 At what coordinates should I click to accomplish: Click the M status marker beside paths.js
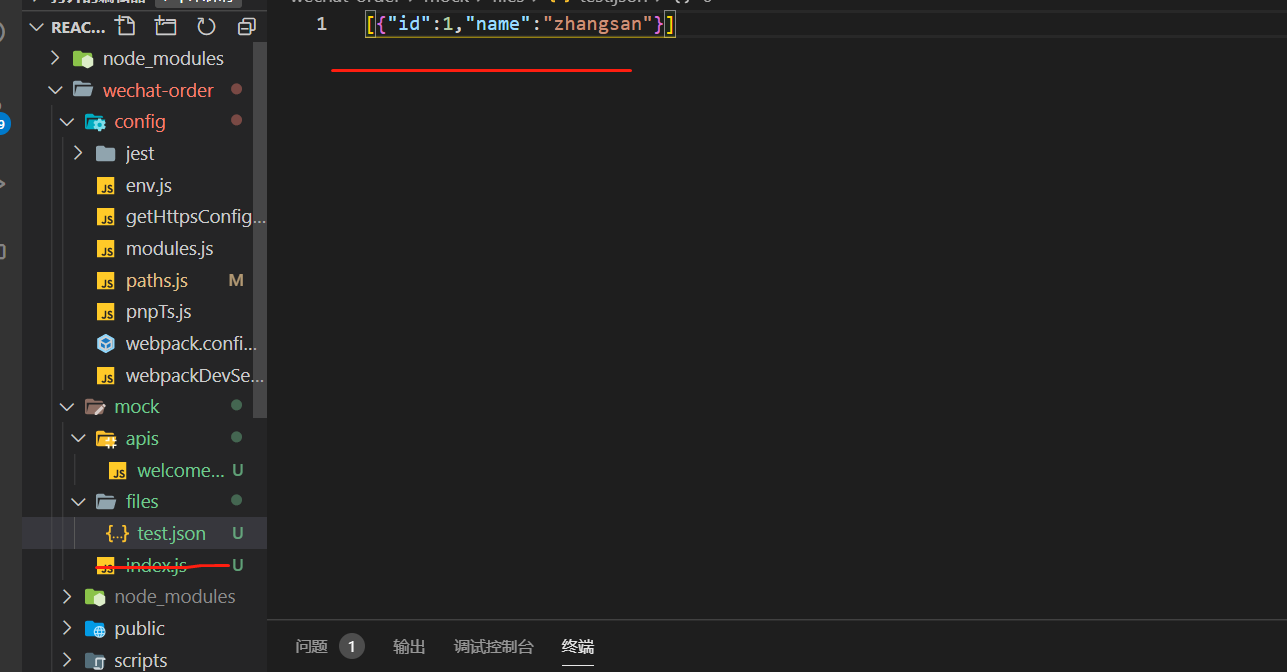click(236, 281)
